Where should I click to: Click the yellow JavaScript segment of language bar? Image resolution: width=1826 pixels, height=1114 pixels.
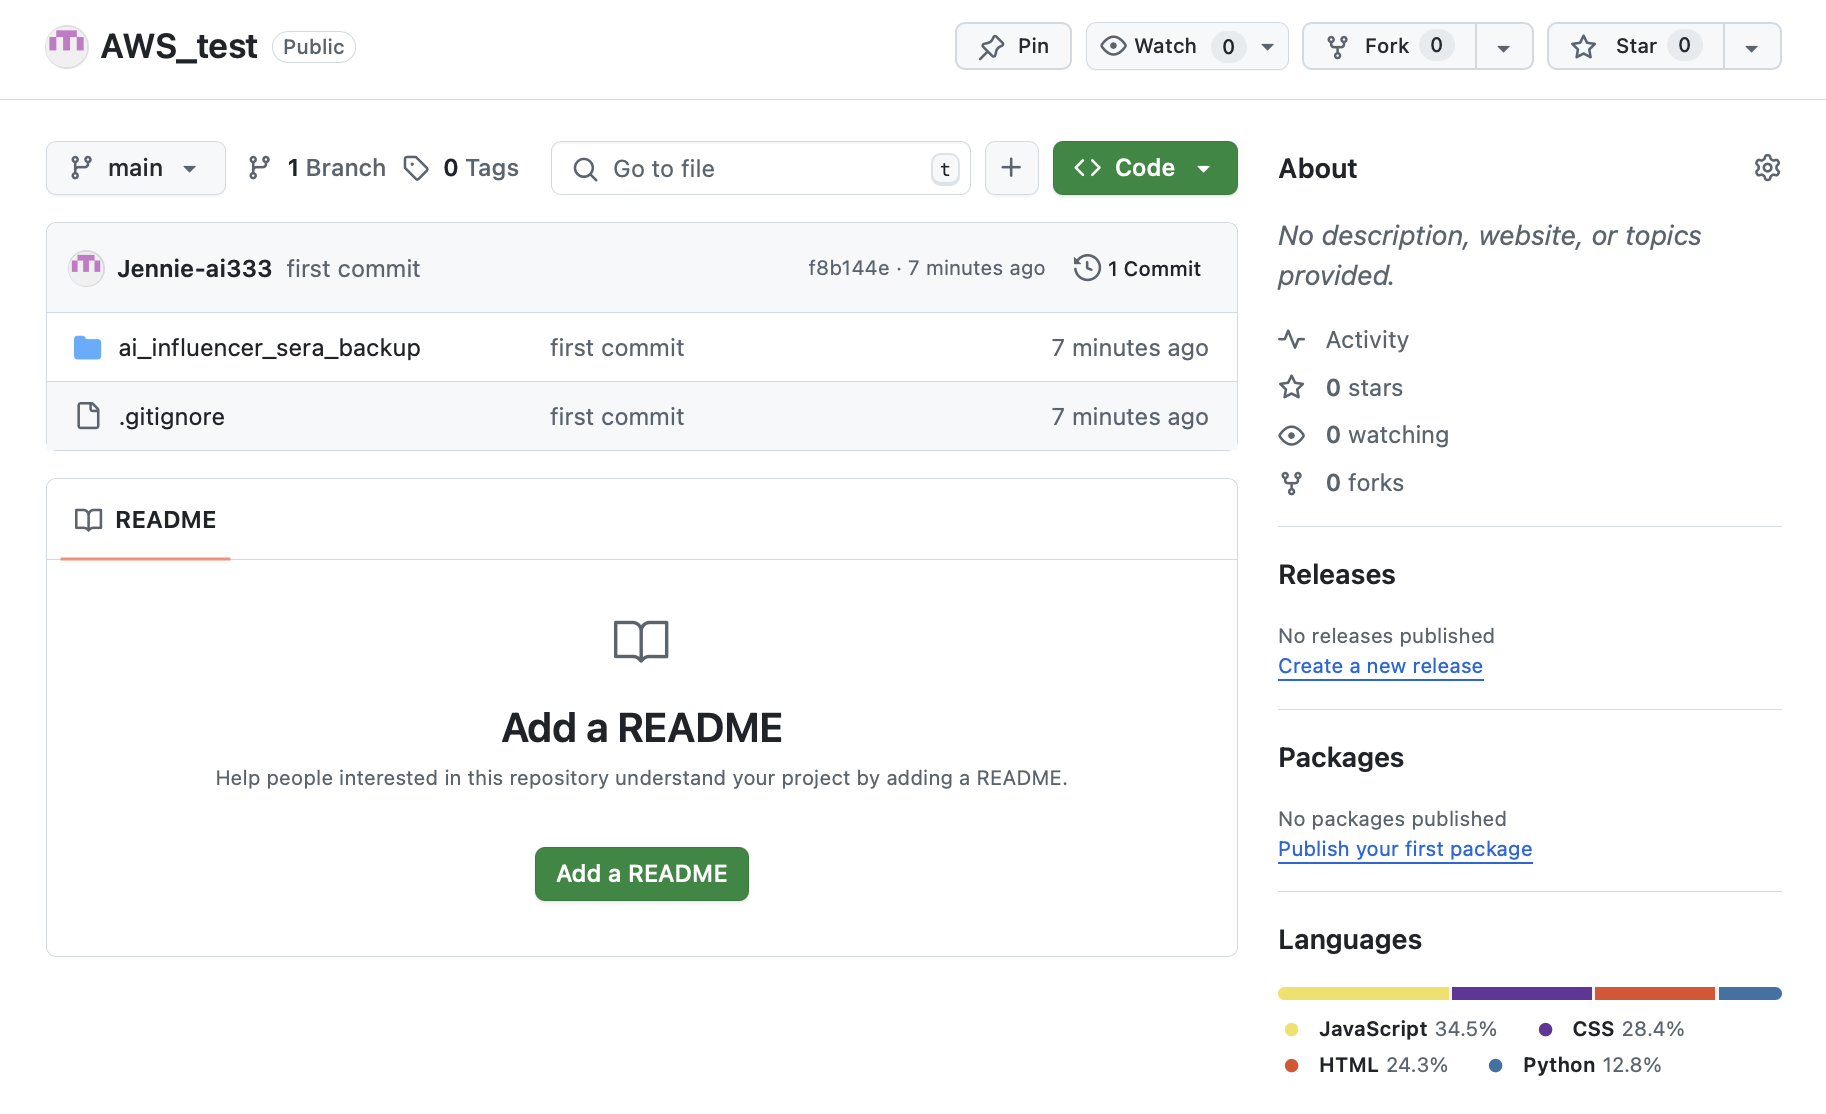[1364, 994]
